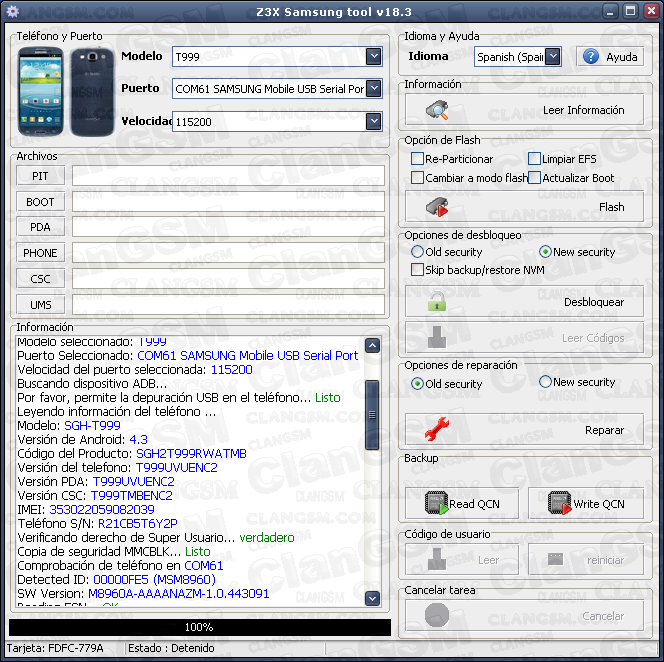Click the Leer user code stamp icon
This screenshot has width=664, height=662.
(x=437, y=559)
